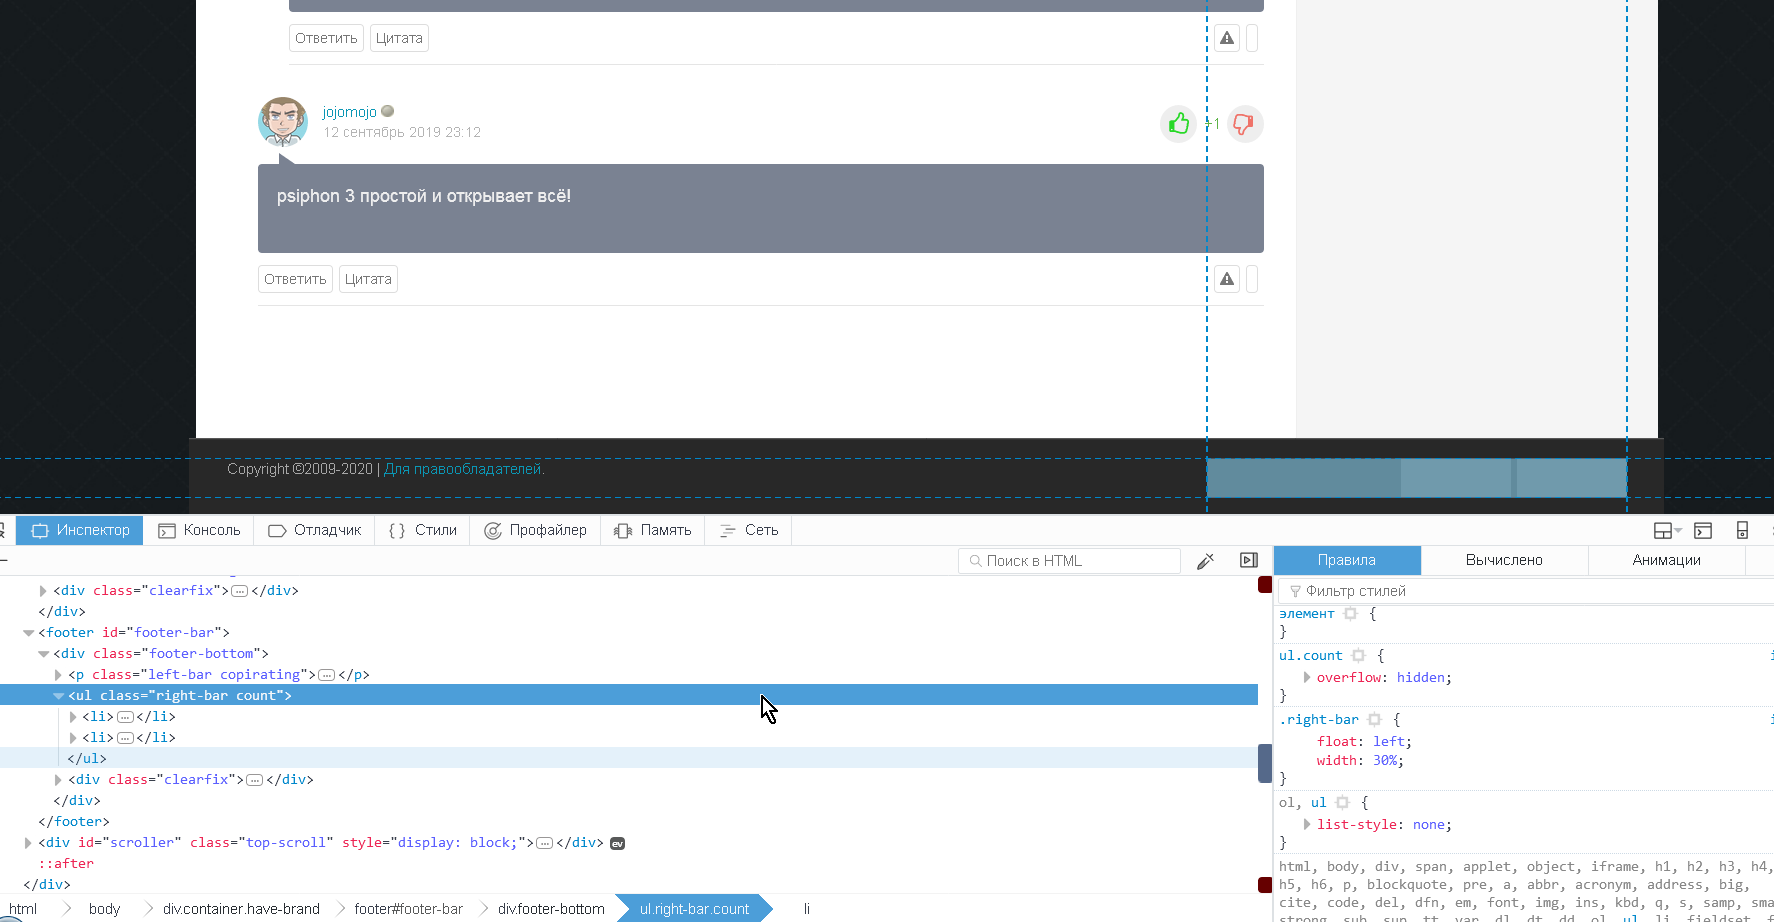Expand div#scroller top-scroll node

[29, 843]
